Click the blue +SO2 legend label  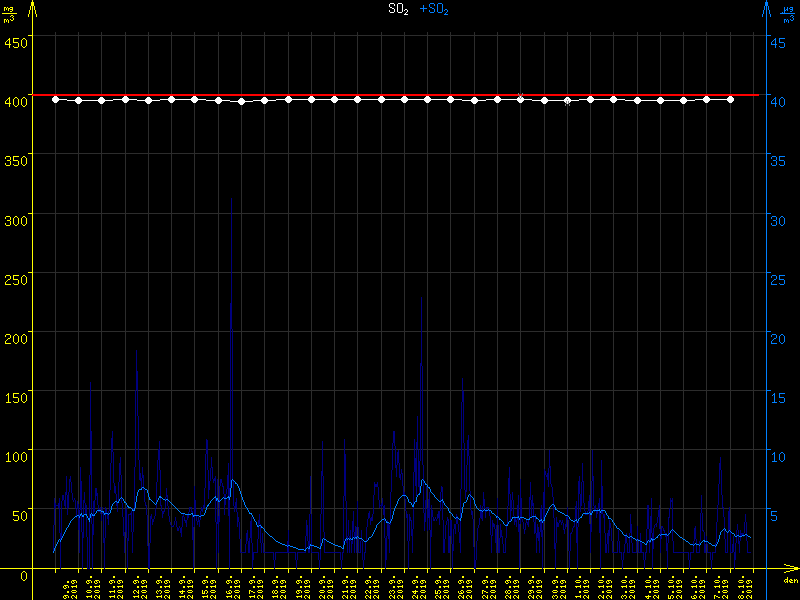pos(434,9)
